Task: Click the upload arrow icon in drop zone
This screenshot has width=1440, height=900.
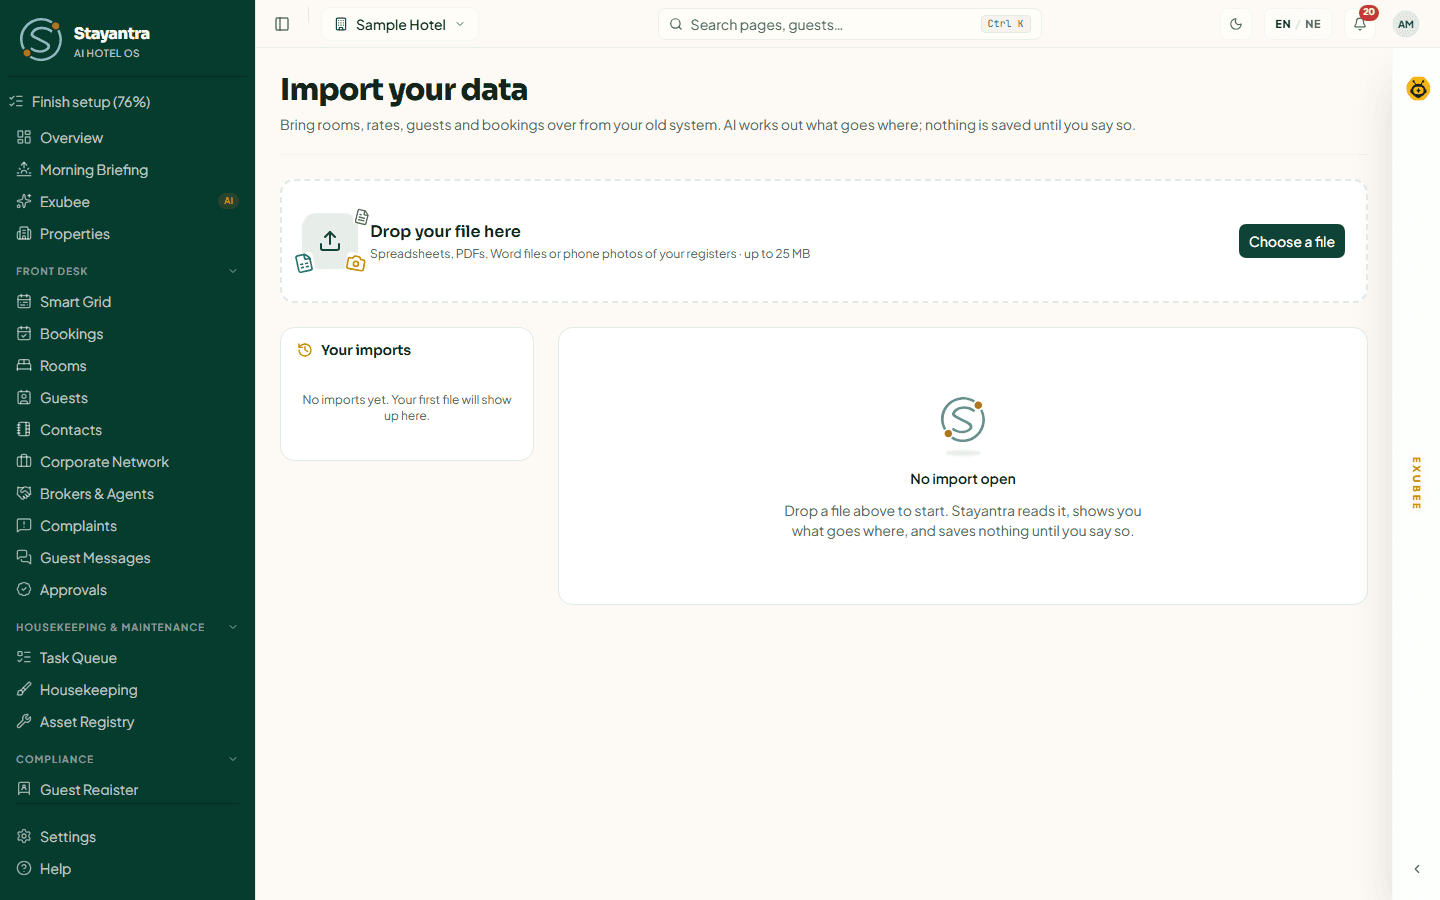Action: pos(330,241)
